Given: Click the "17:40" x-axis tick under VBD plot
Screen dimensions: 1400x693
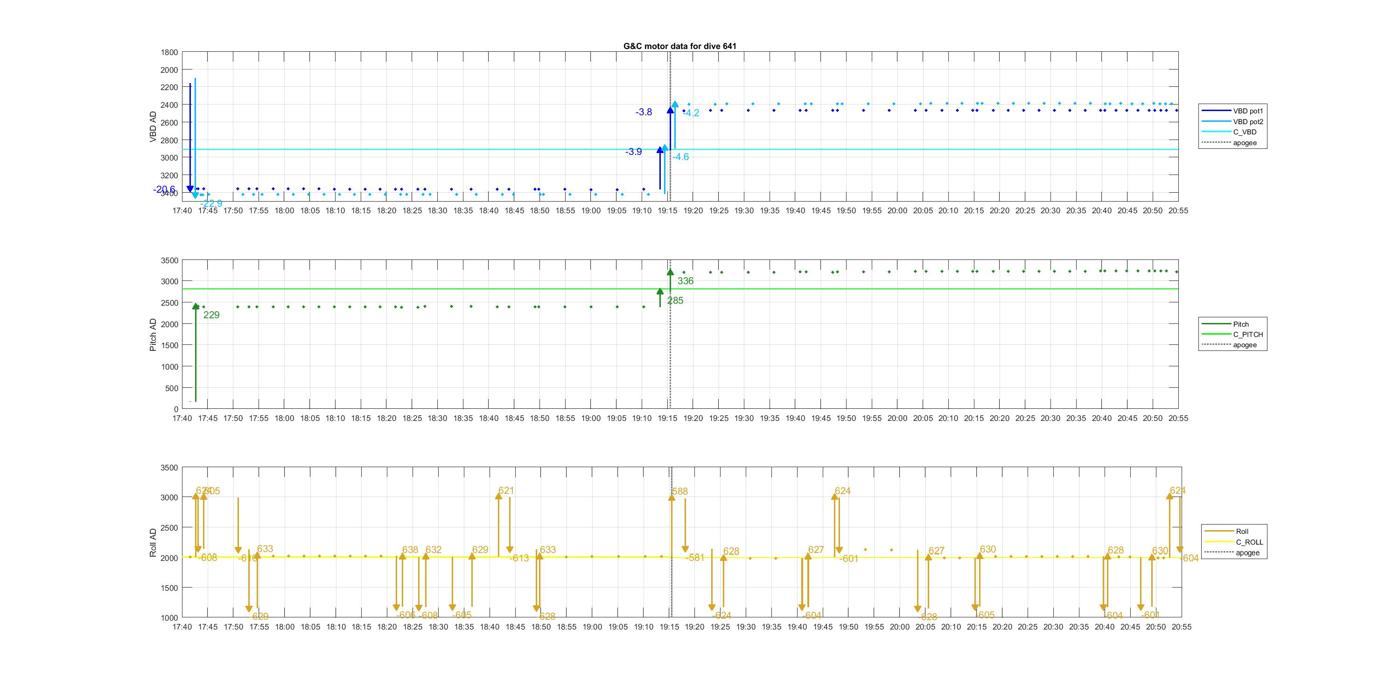Looking at the screenshot, I should tap(182, 211).
